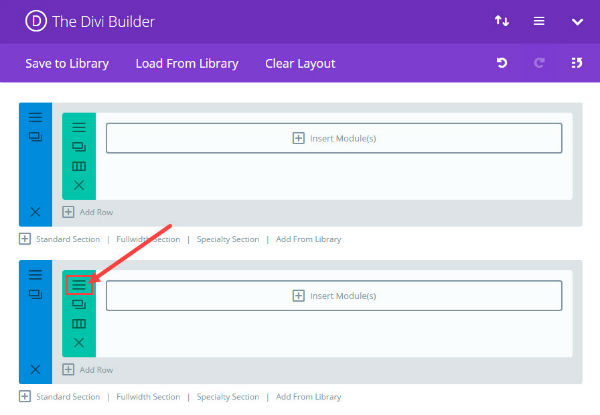Click Add From Library below second section

[308, 397]
